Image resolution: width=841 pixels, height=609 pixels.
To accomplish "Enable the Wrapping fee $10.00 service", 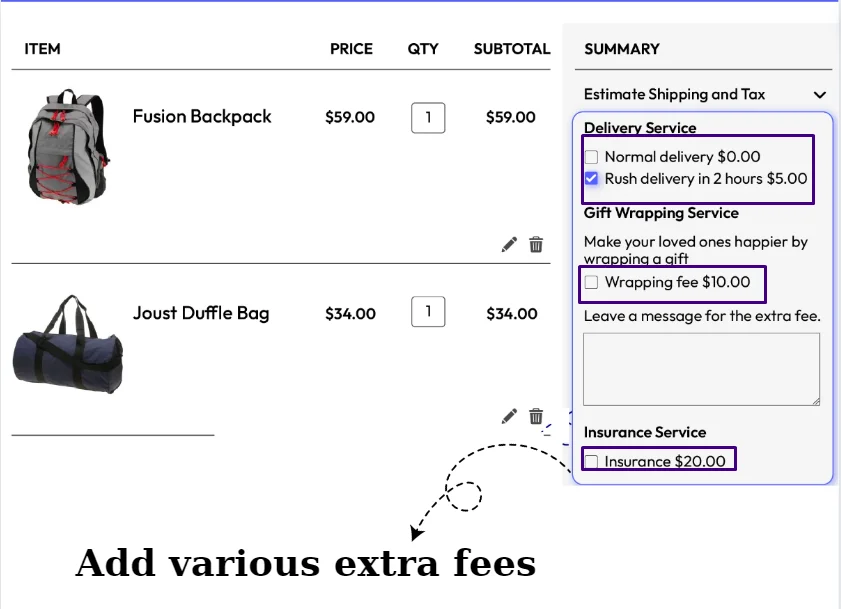I will pos(590,283).
